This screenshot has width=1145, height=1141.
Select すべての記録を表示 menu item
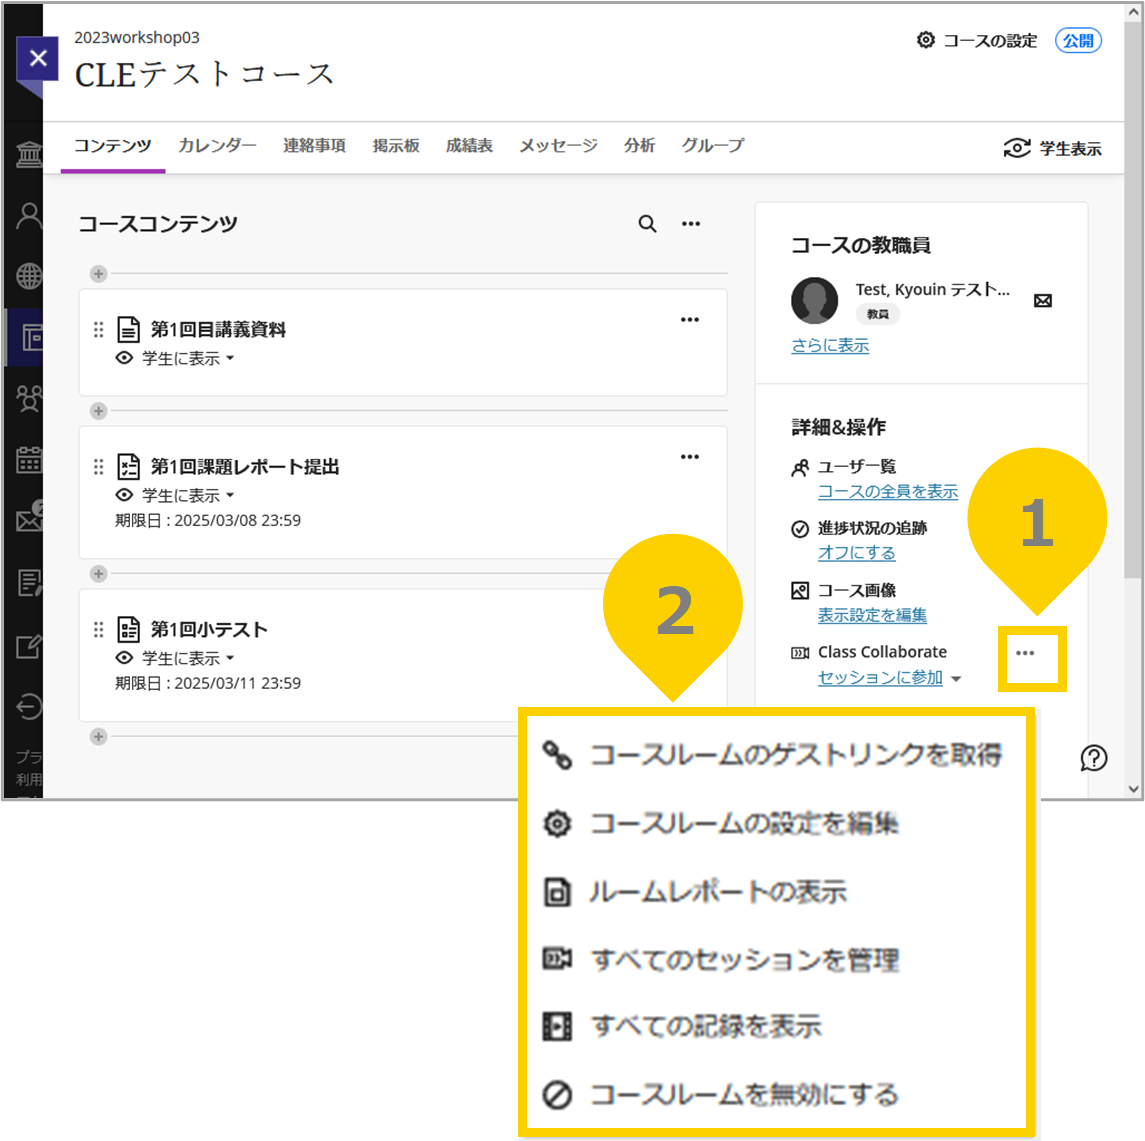point(683,1026)
